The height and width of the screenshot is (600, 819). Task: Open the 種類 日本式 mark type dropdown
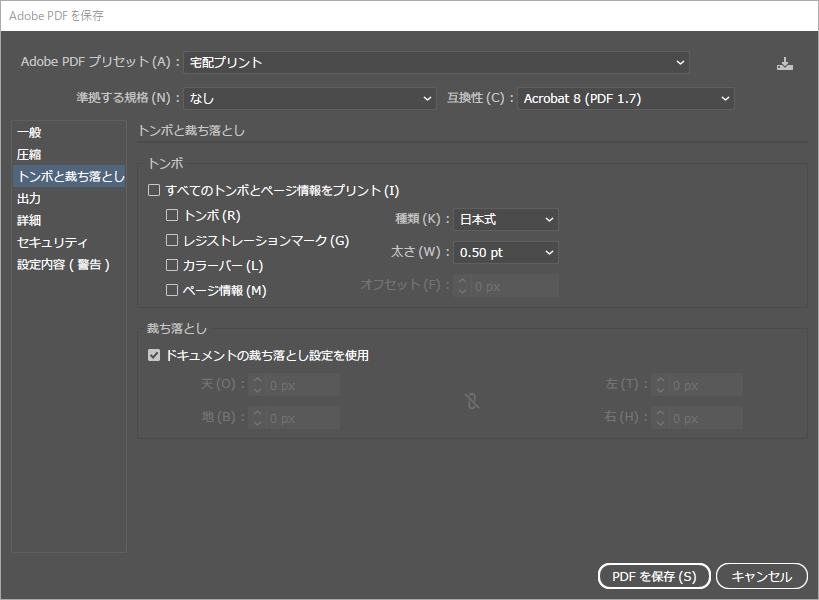pyautogui.click(x=506, y=219)
